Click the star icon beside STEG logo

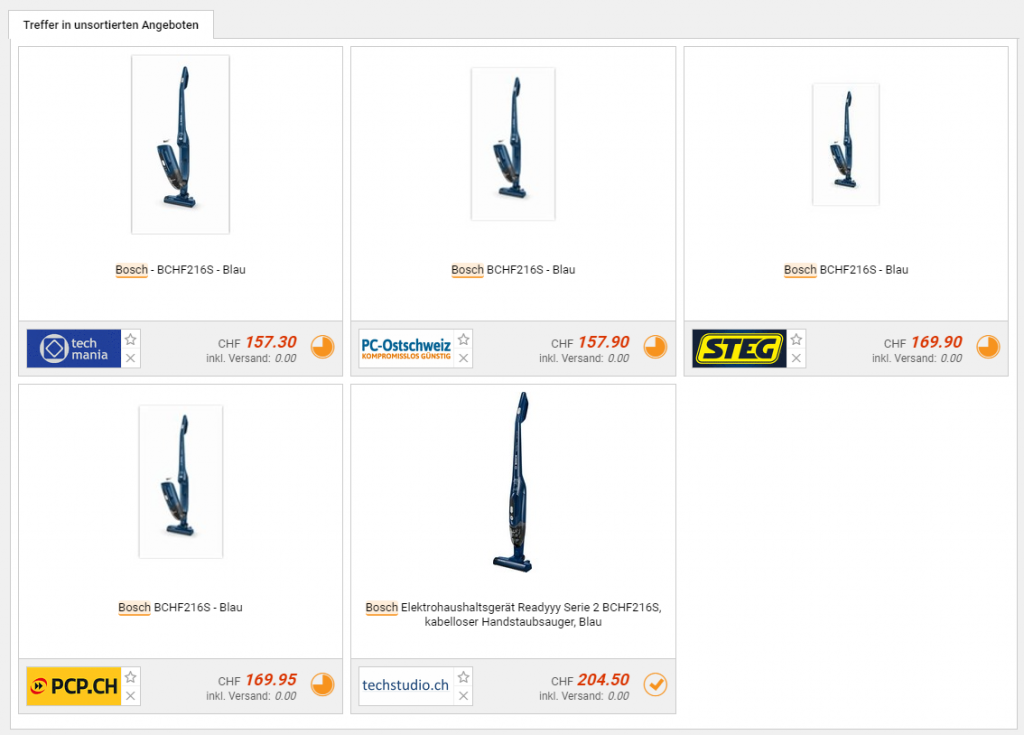click(796, 339)
